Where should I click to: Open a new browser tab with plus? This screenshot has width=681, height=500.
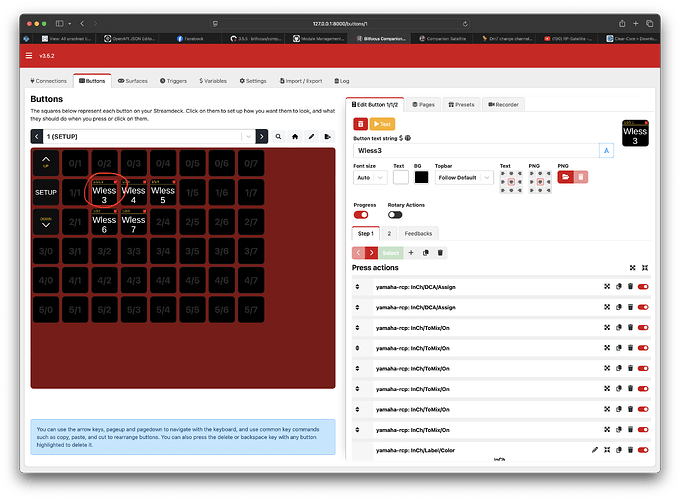(x=635, y=23)
